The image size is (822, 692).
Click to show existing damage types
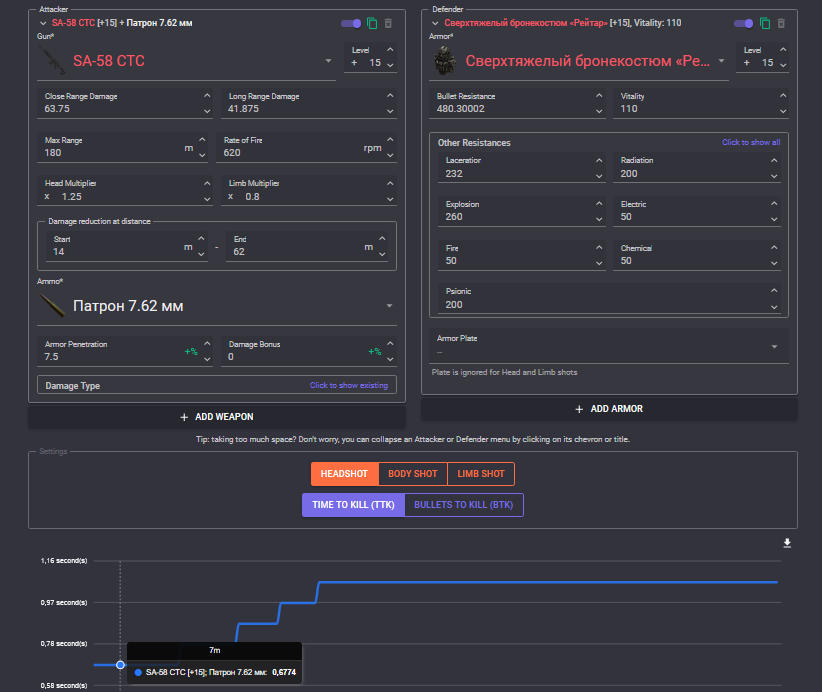click(x=349, y=385)
